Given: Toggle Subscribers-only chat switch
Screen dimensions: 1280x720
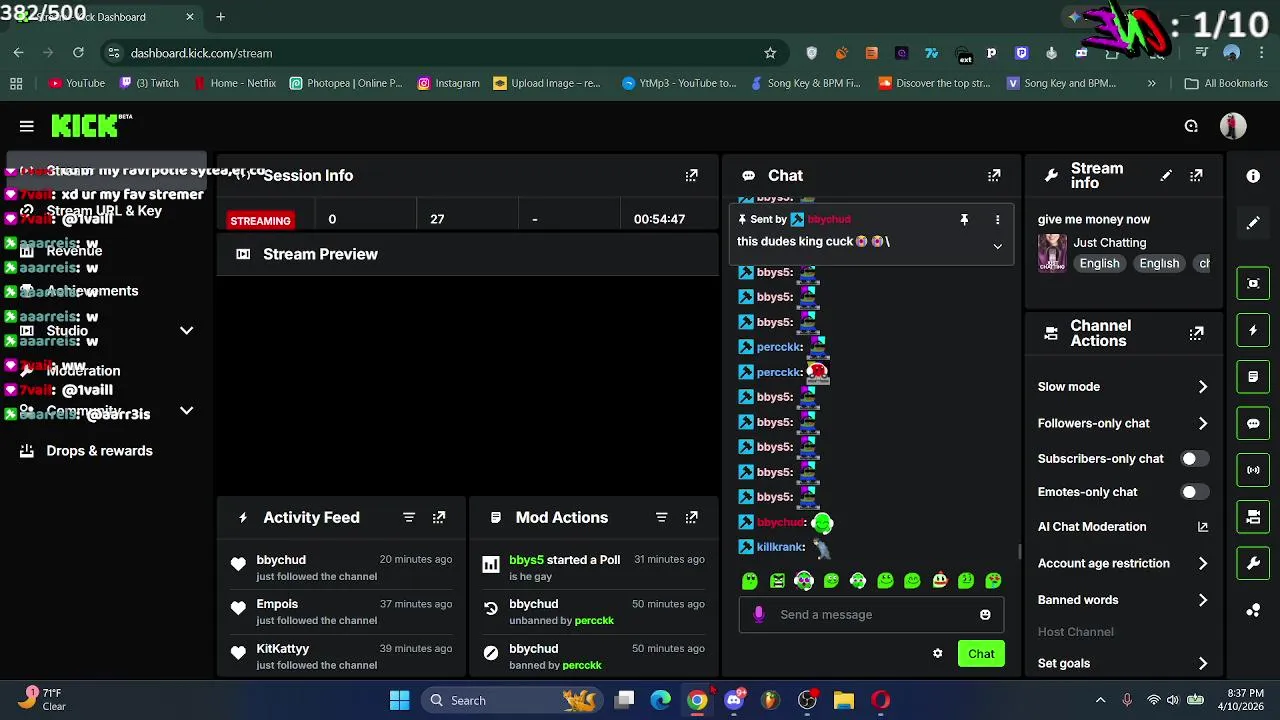Looking at the screenshot, I should (1195, 459).
